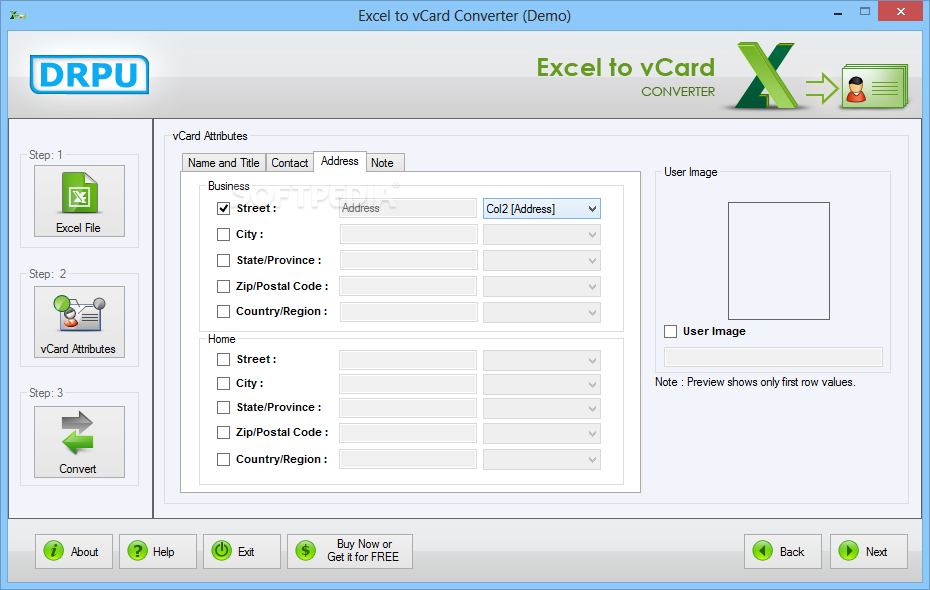
Task: Open the Business City column dropdown
Action: (542, 235)
